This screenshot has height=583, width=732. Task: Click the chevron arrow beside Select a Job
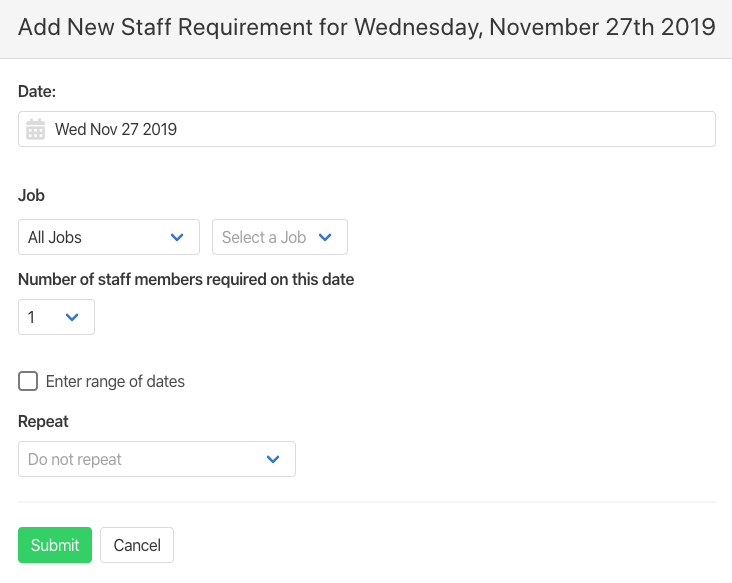pyautogui.click(x=325, y=237)
